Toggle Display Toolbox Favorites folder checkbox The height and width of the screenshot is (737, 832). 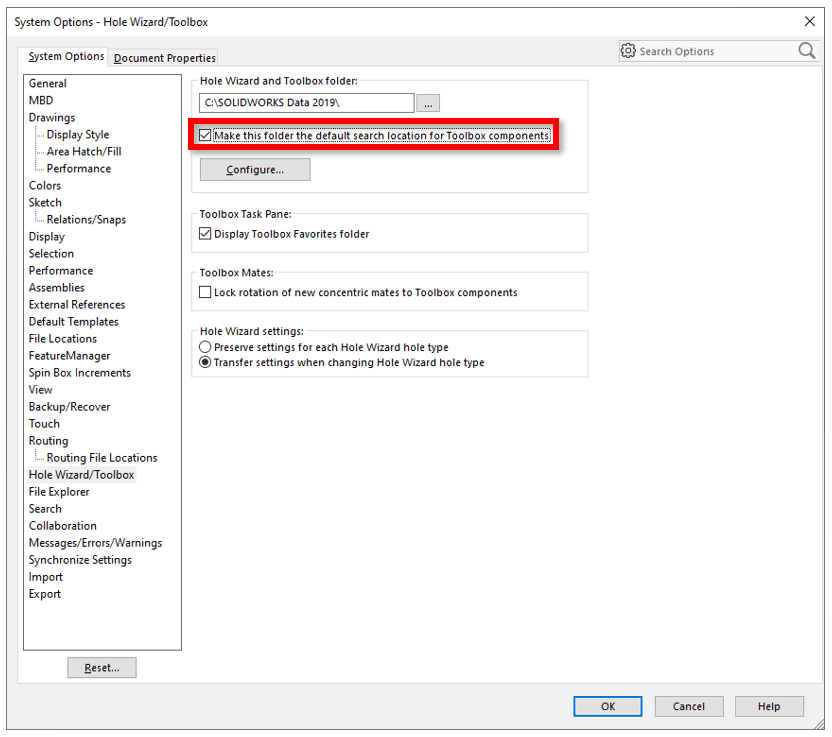[206, 234]
